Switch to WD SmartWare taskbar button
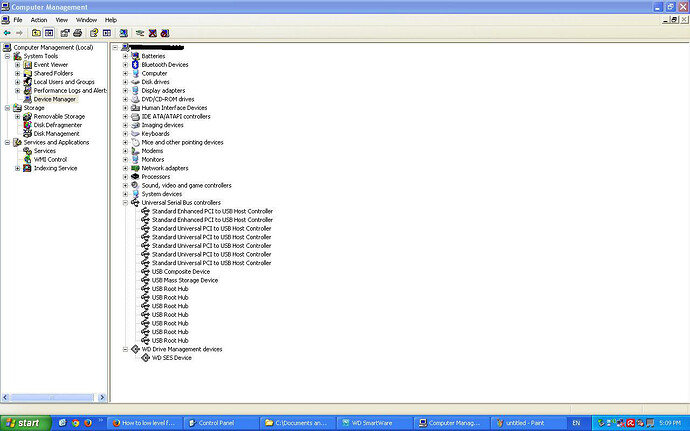 [x=374, y=423]
